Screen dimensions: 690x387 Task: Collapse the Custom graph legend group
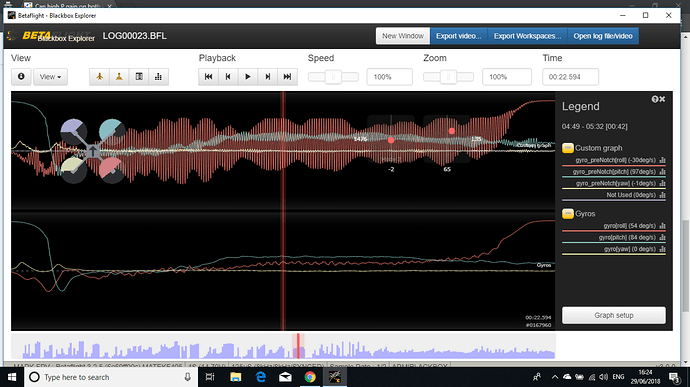point(568,148)
